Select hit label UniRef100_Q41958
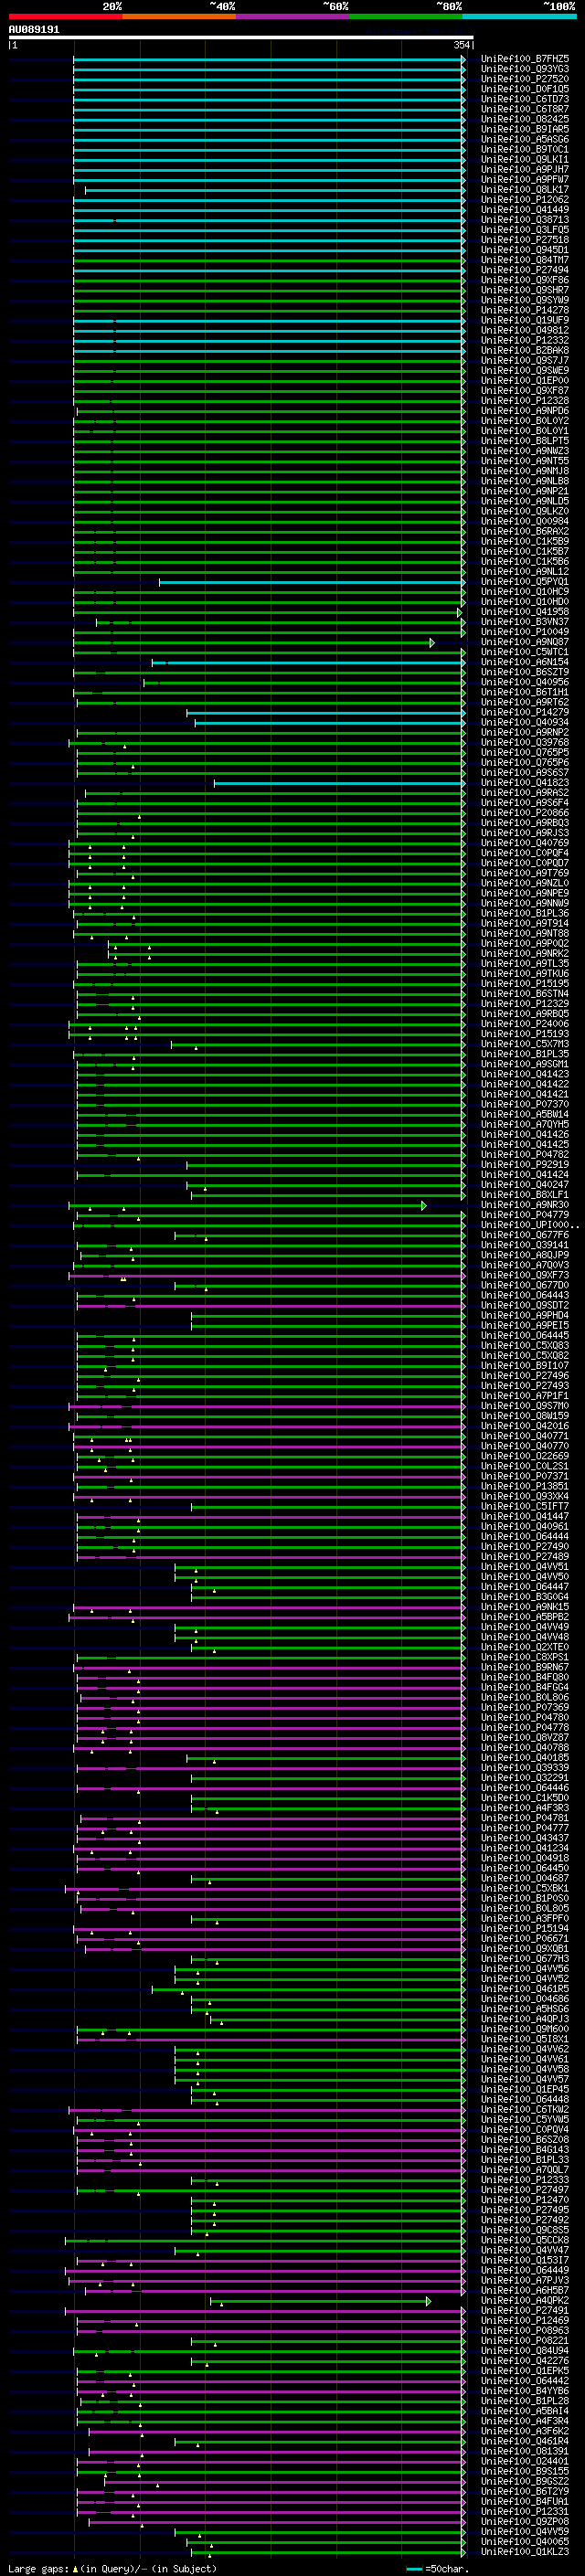This screenshot has width=585, height=2576. click(525, 612)
